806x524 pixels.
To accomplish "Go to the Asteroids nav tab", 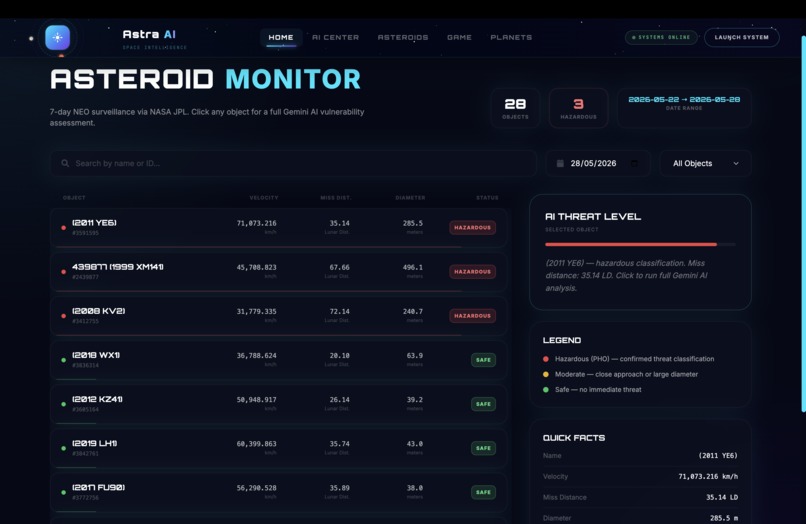I will click(403, 37).
